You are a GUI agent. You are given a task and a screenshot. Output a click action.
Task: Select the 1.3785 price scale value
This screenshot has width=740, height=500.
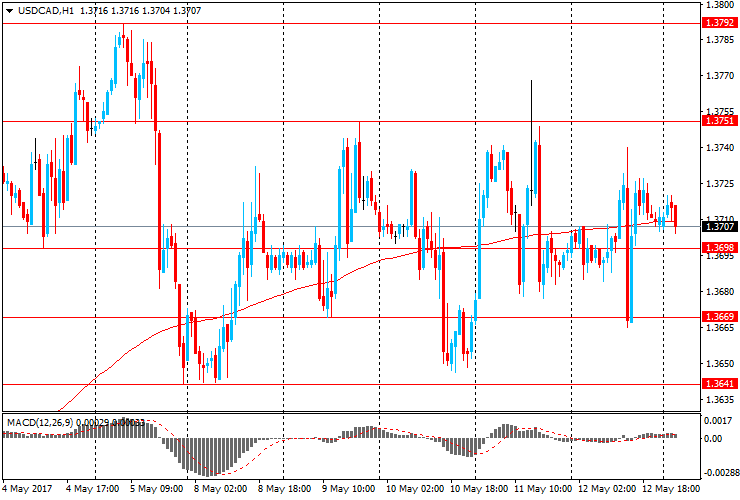click(720, 40)
